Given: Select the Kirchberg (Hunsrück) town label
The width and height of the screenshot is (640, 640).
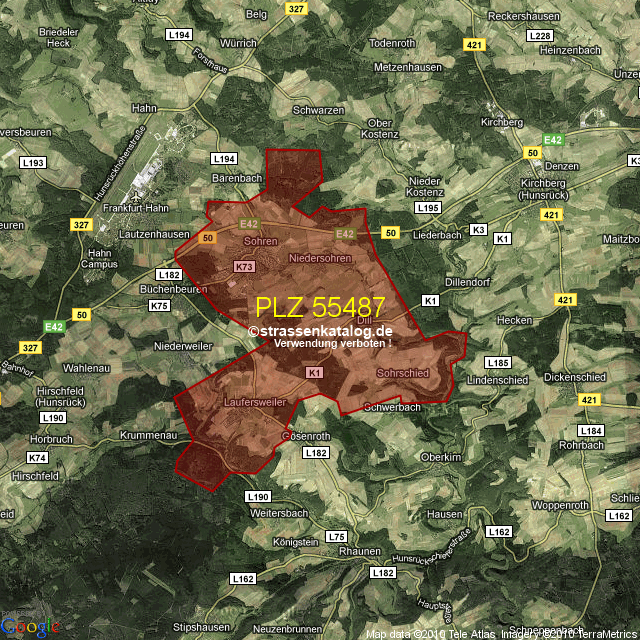Looking at the screenshot, I should (552, 191).
